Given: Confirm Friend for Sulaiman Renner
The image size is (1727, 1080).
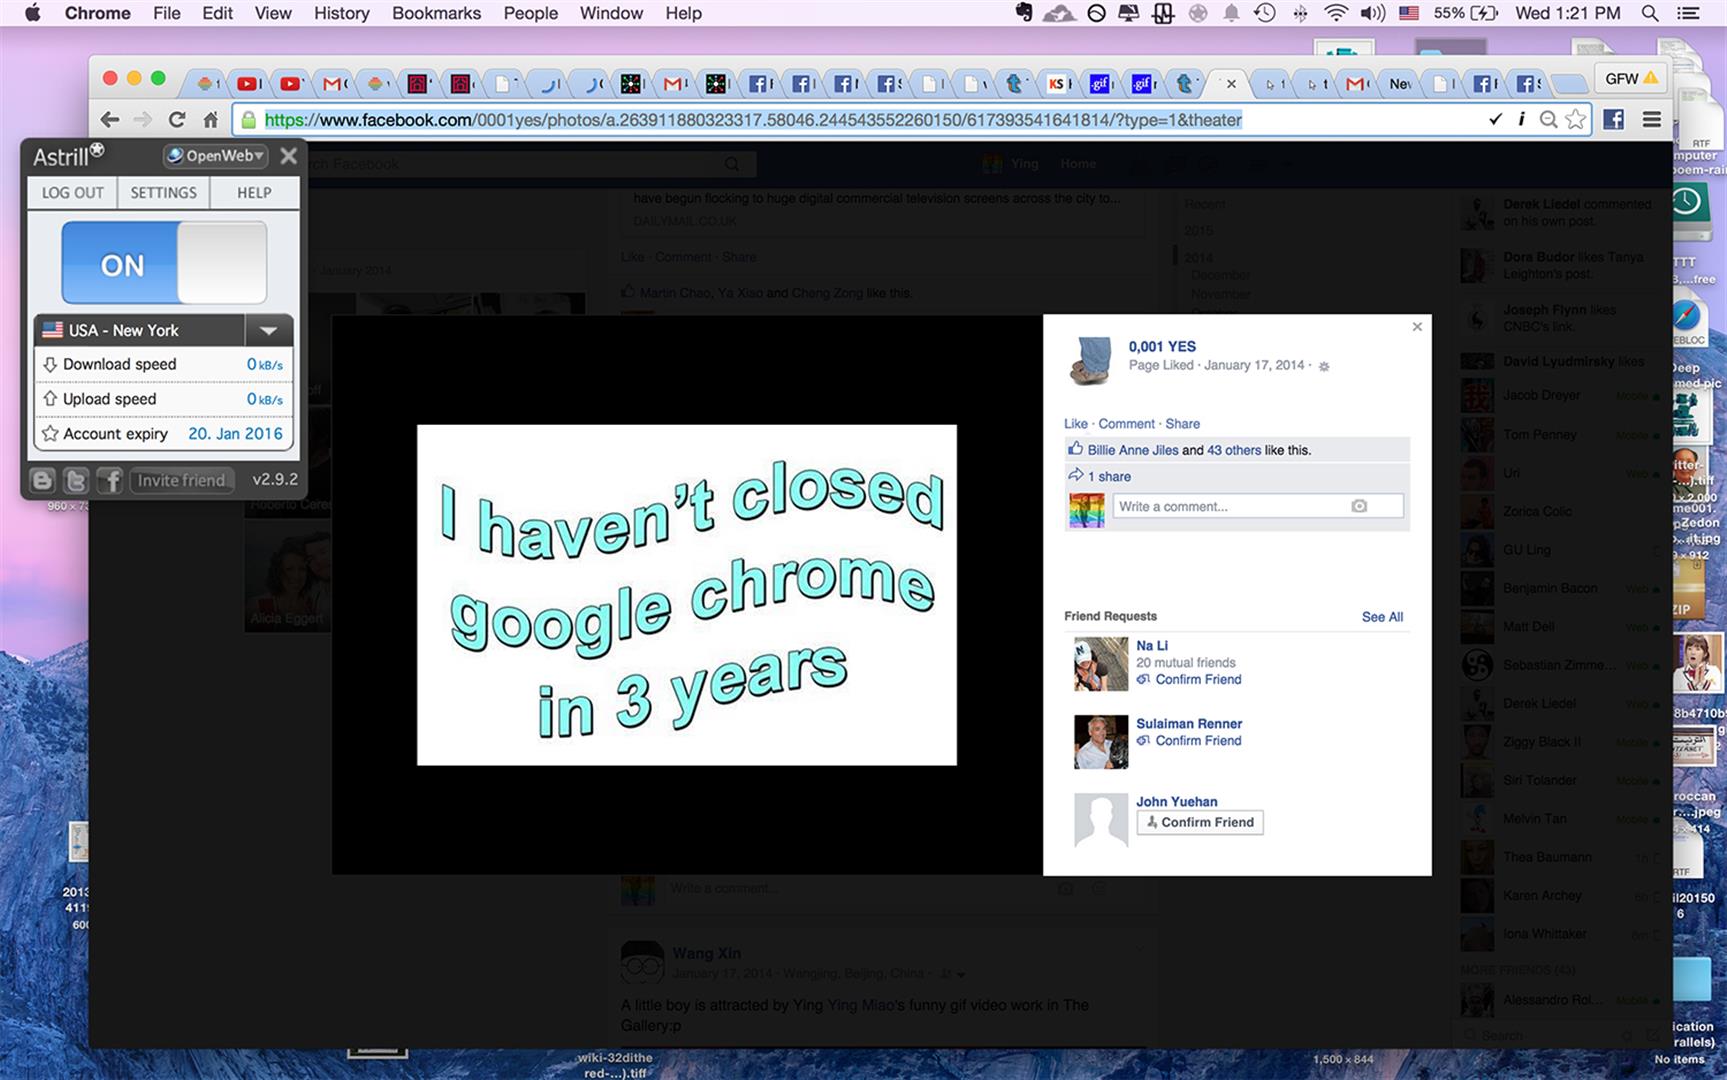Looking at the screenshot, I should point(1198,741).
